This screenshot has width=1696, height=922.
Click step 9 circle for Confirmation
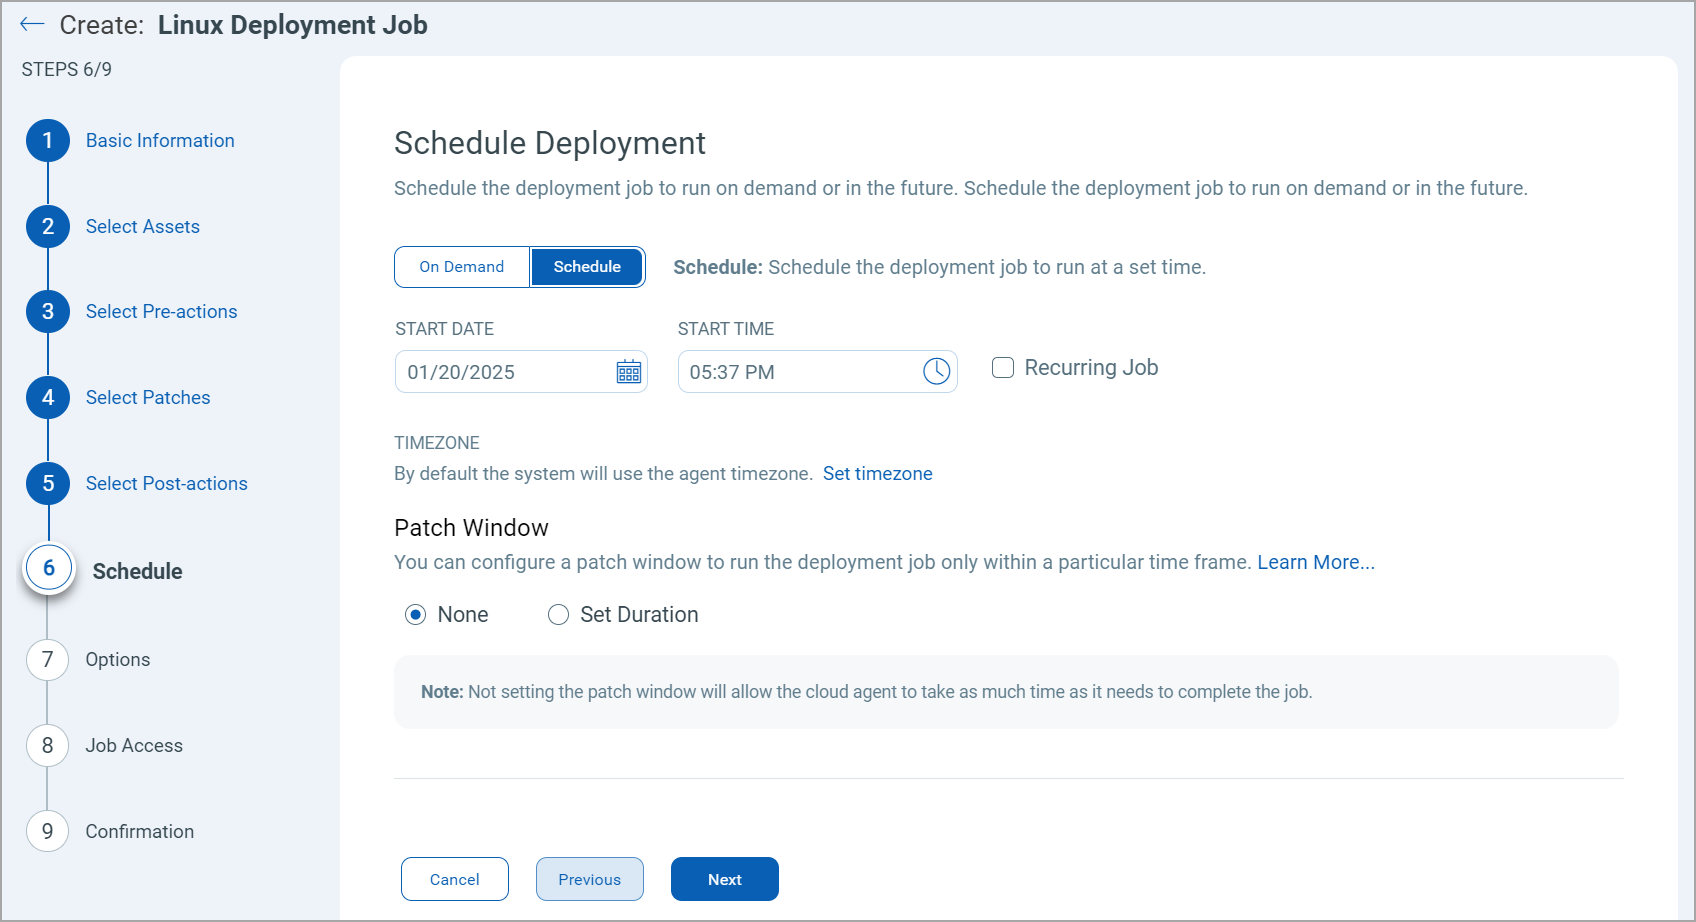pyautogui.click(x=47, y=831)
